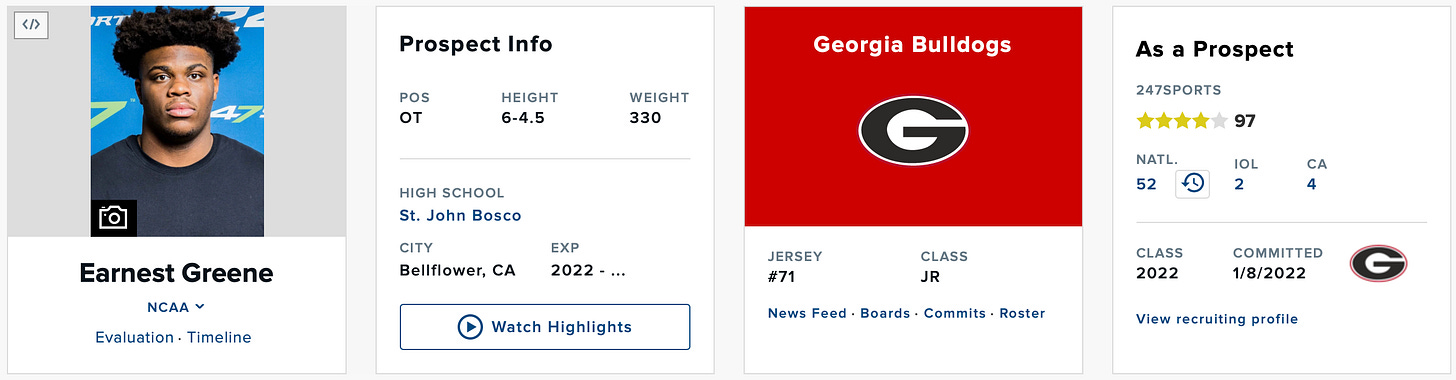The height and width of the screenshot is (380, 1456).
Task: Open St. John Bosco high school link
Action: pos(460,215)
